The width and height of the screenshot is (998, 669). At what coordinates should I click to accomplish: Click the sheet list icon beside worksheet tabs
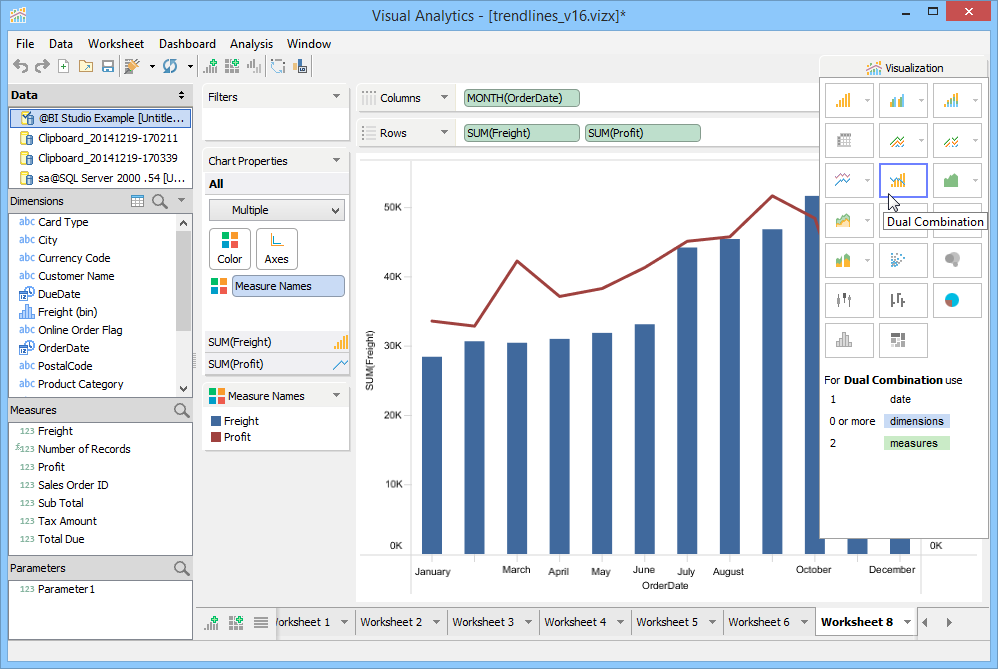coord(261,623)
